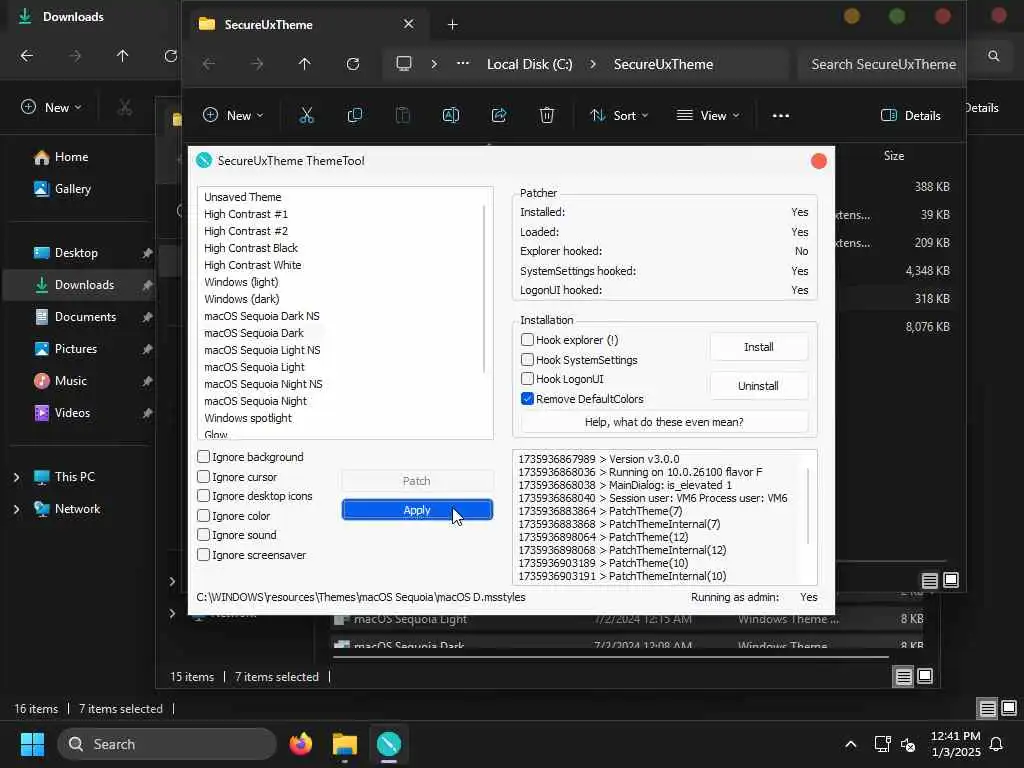Click the taskbar Search box

(x=167, y=744)
